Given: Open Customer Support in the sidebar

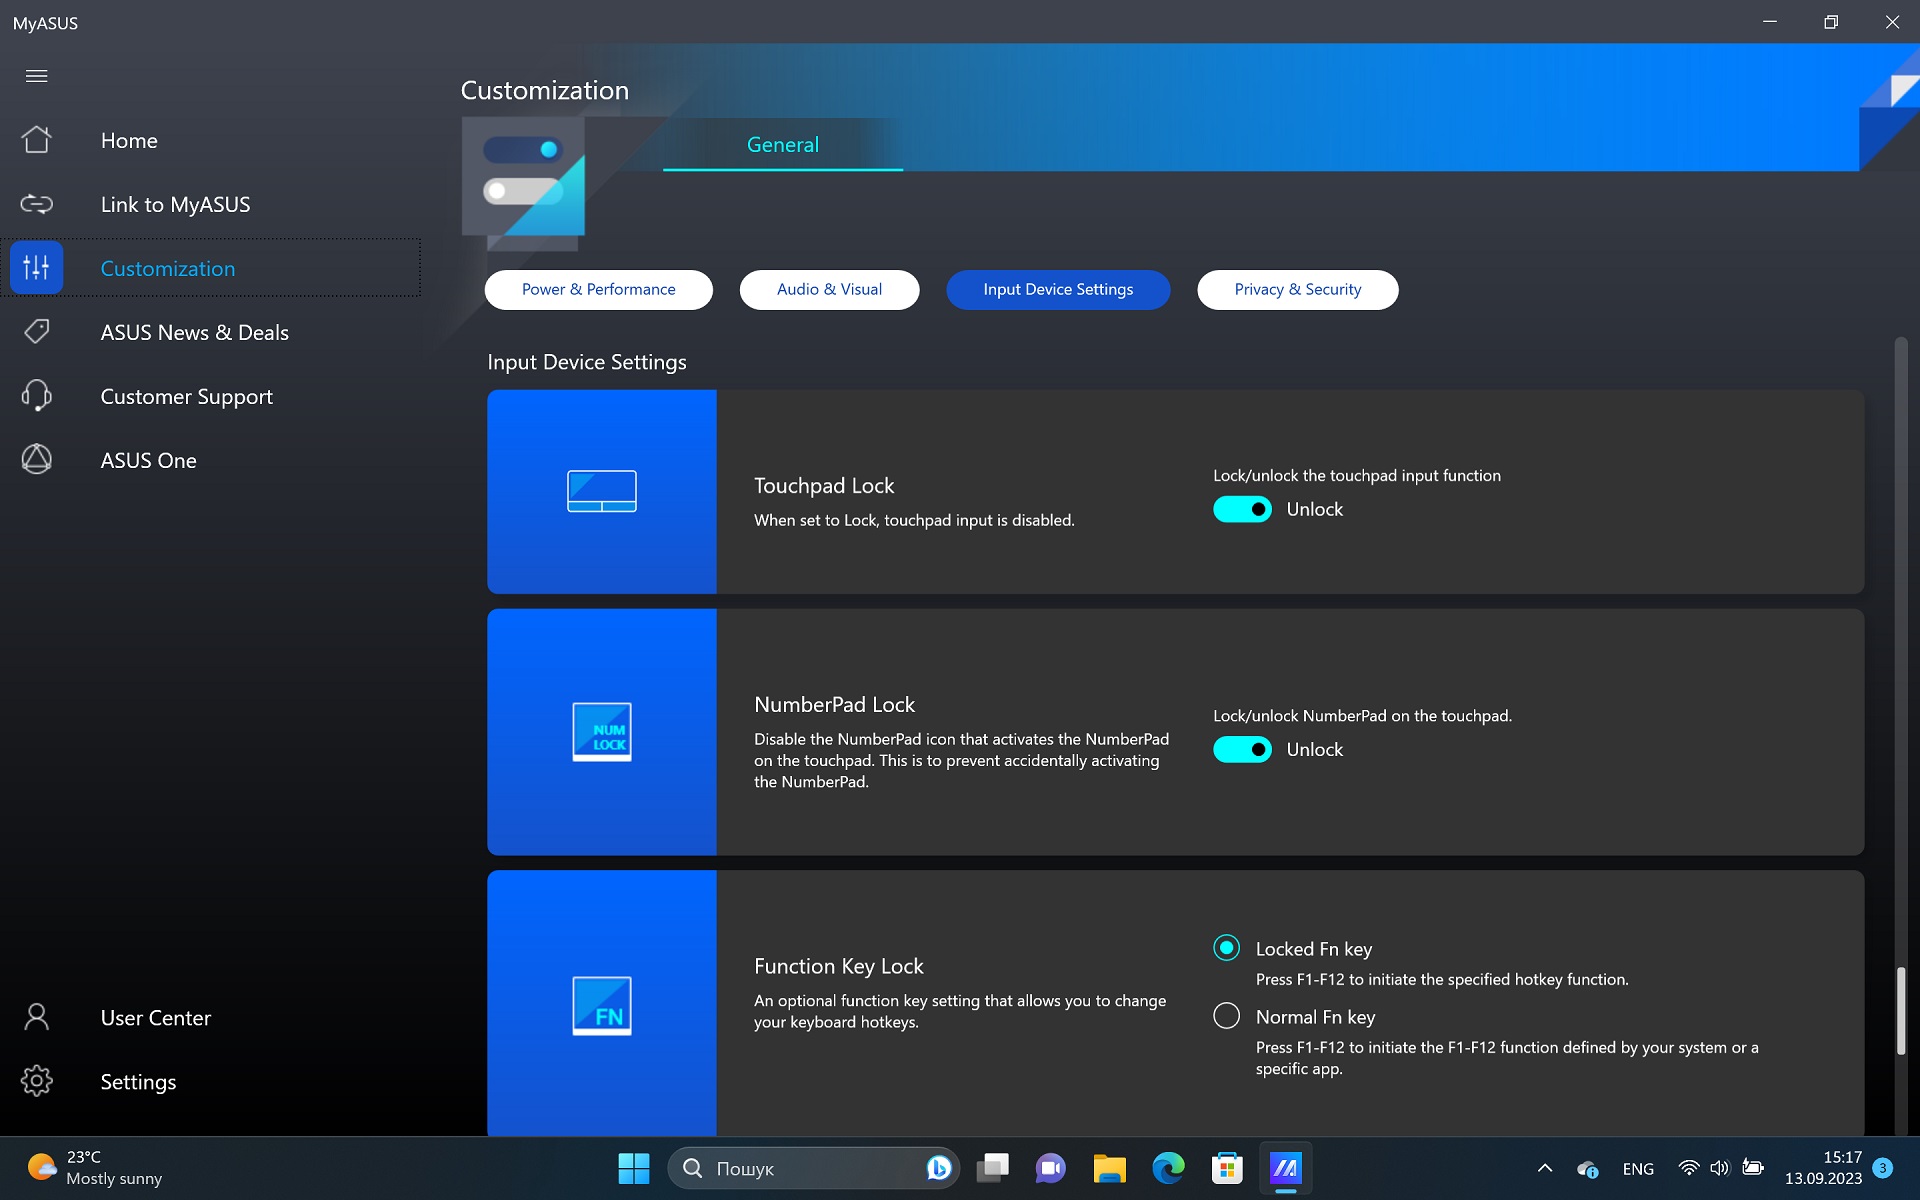Looking at the screenshot, I should tap(187, 397).
